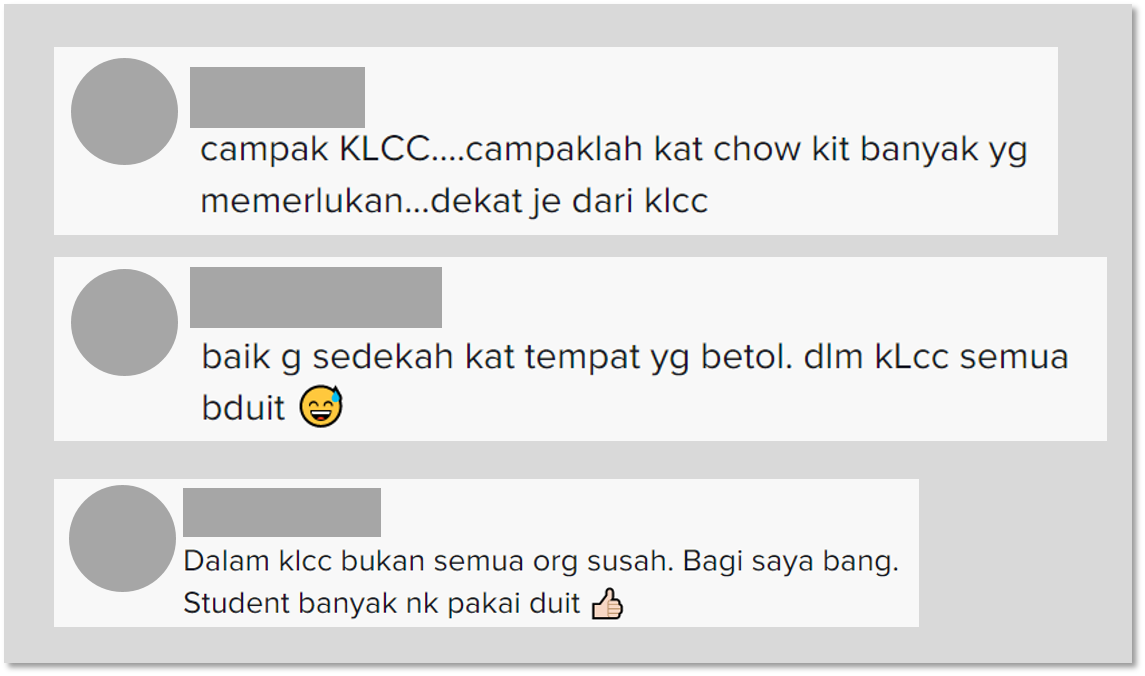Click the avatar beside the sedekah comment
The height and width of the screenshot is (676, 1145).
point(124,323)
